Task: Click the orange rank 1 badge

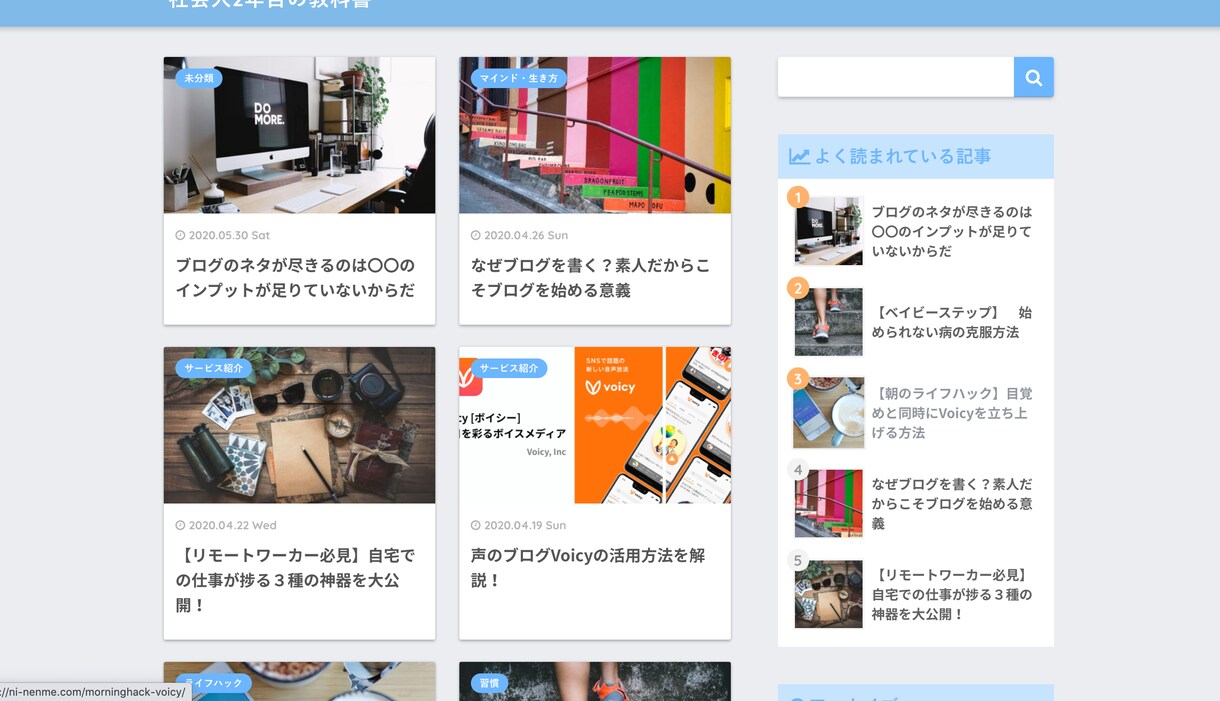Action: click(x=798, y=197)
